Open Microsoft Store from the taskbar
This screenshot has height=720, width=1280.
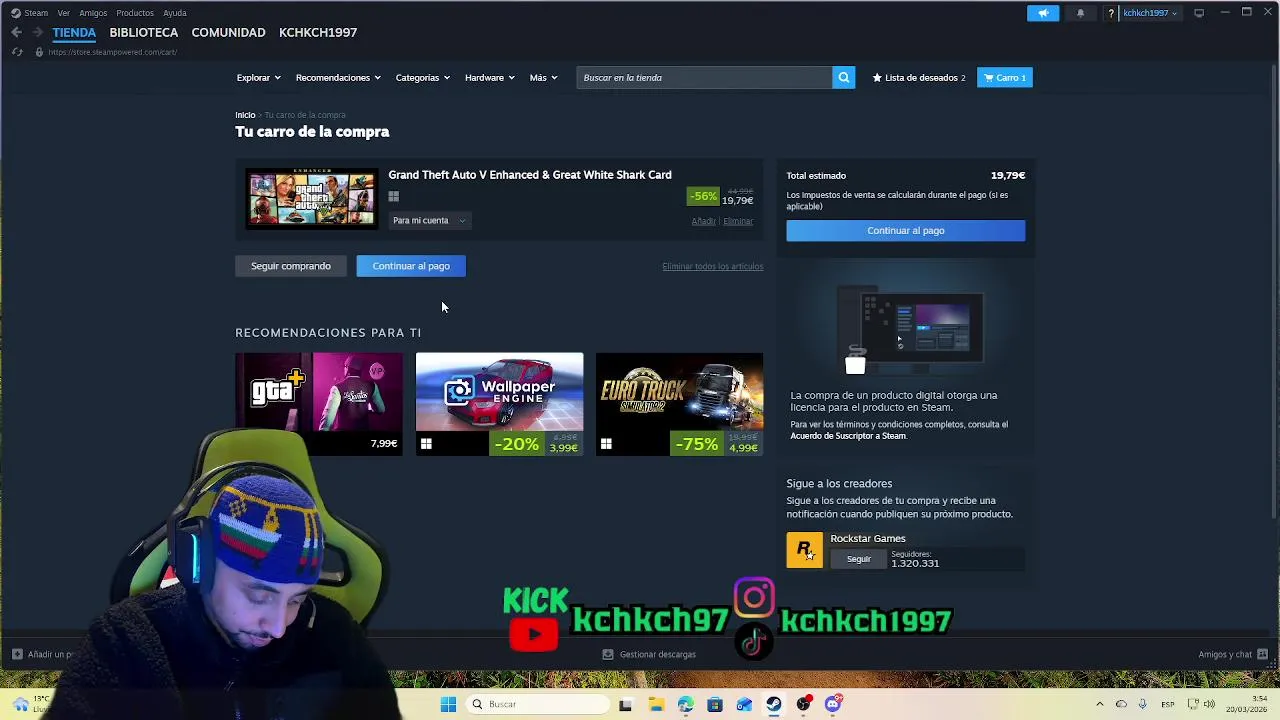pyautogui.click(x=714, y=704)
